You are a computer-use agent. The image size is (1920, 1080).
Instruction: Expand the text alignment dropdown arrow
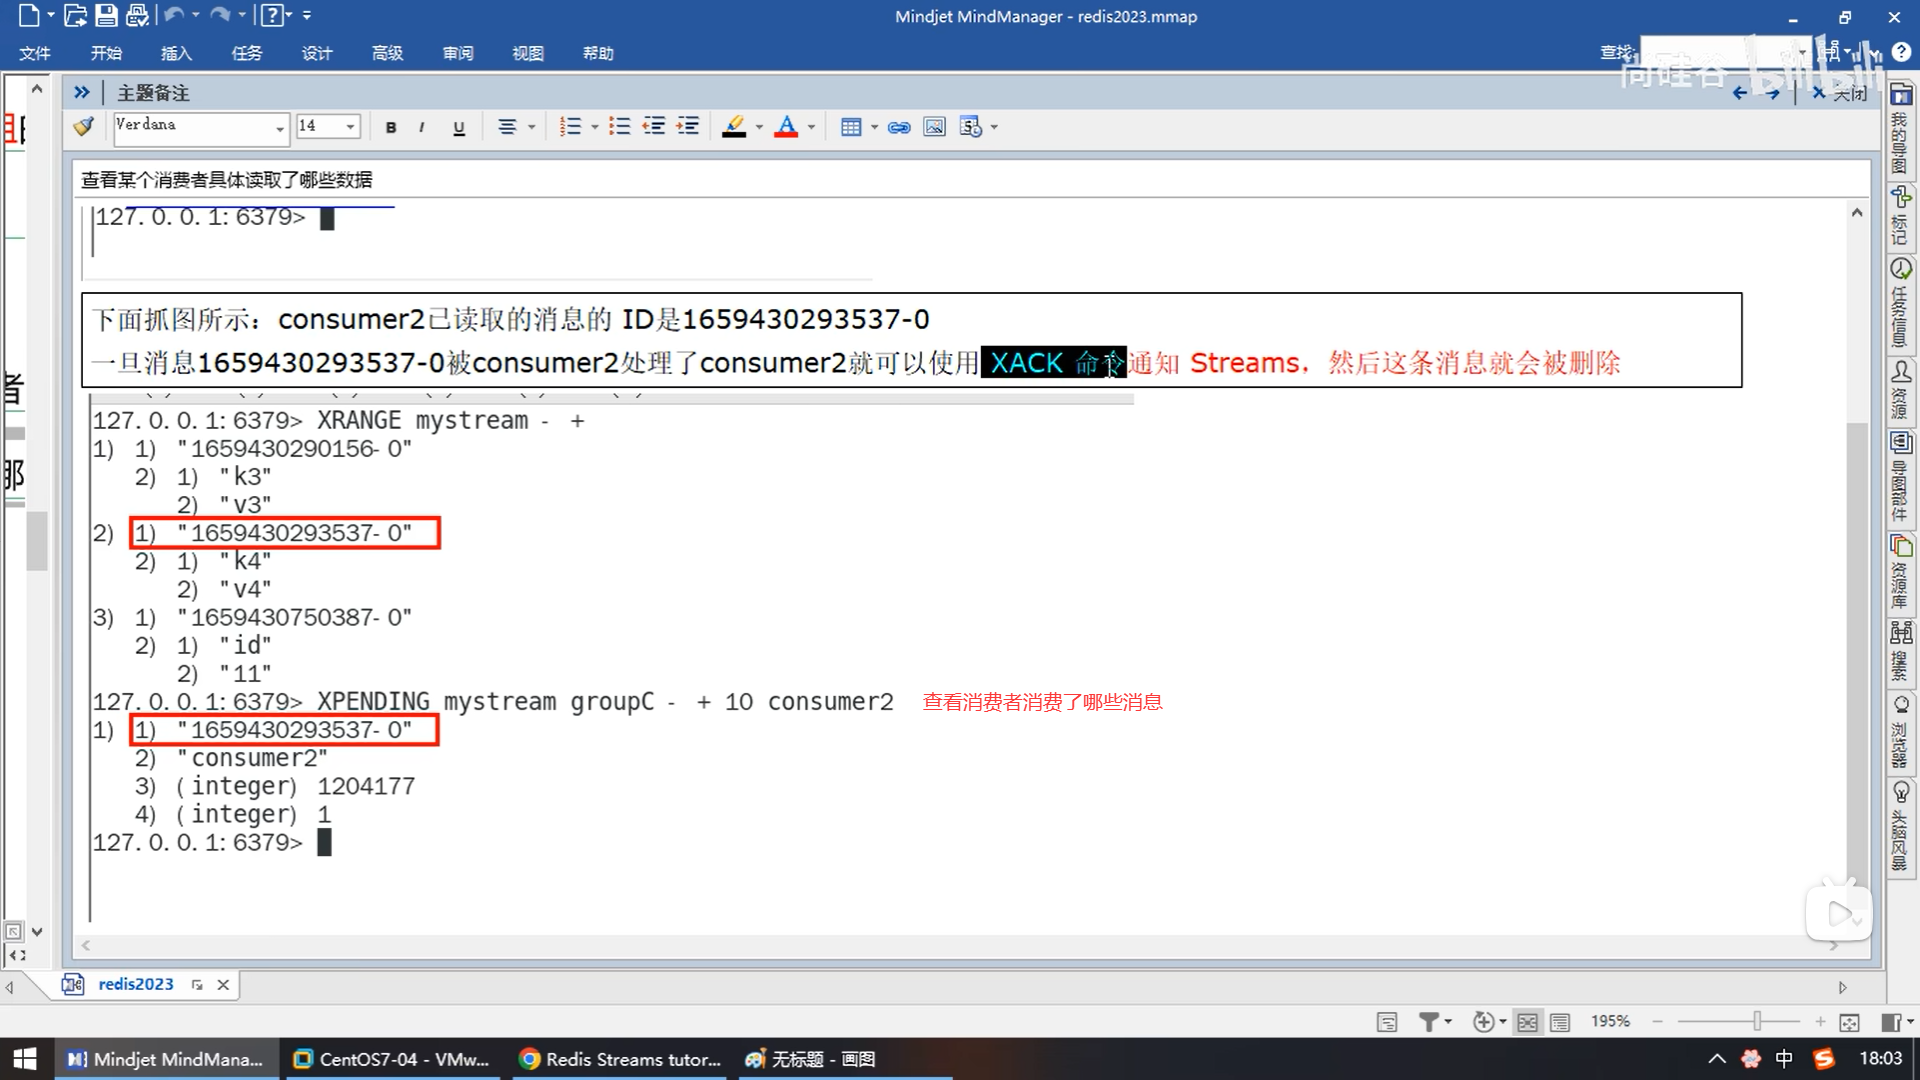[x=532, y=127]
